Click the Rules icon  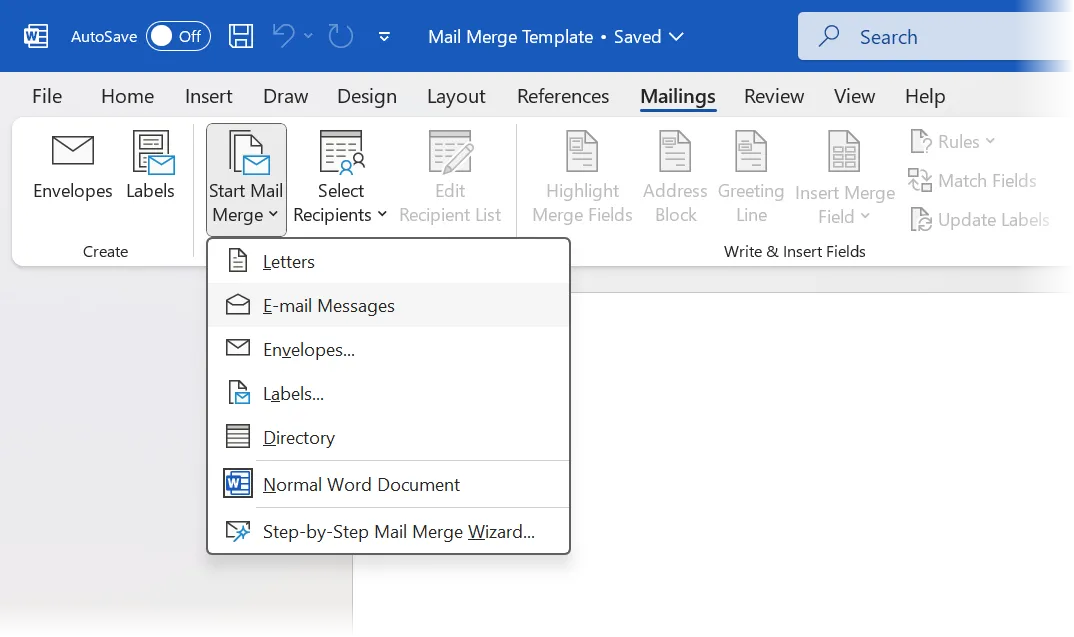(x=921, y=141)
